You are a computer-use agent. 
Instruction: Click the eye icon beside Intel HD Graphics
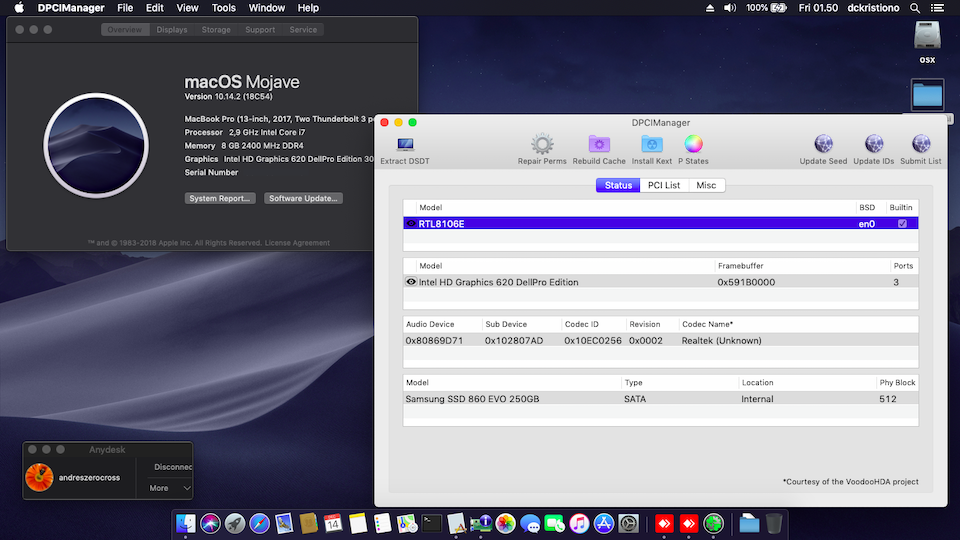click(411, 282)
